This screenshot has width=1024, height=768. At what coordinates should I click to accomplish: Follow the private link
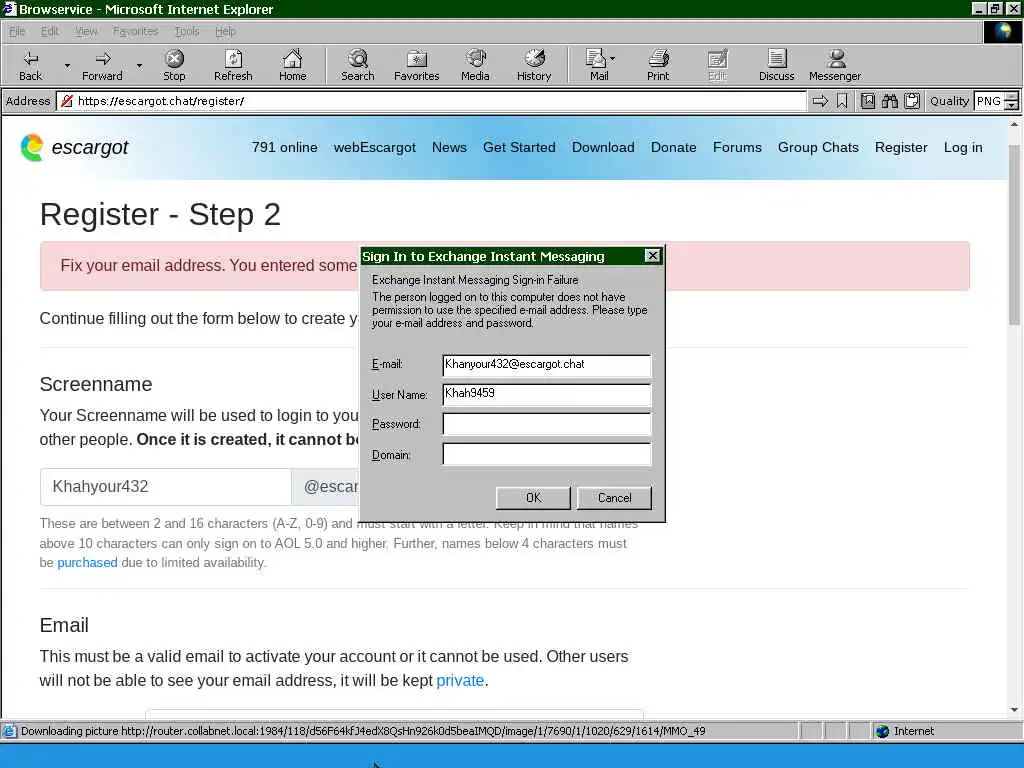point(460,680)
